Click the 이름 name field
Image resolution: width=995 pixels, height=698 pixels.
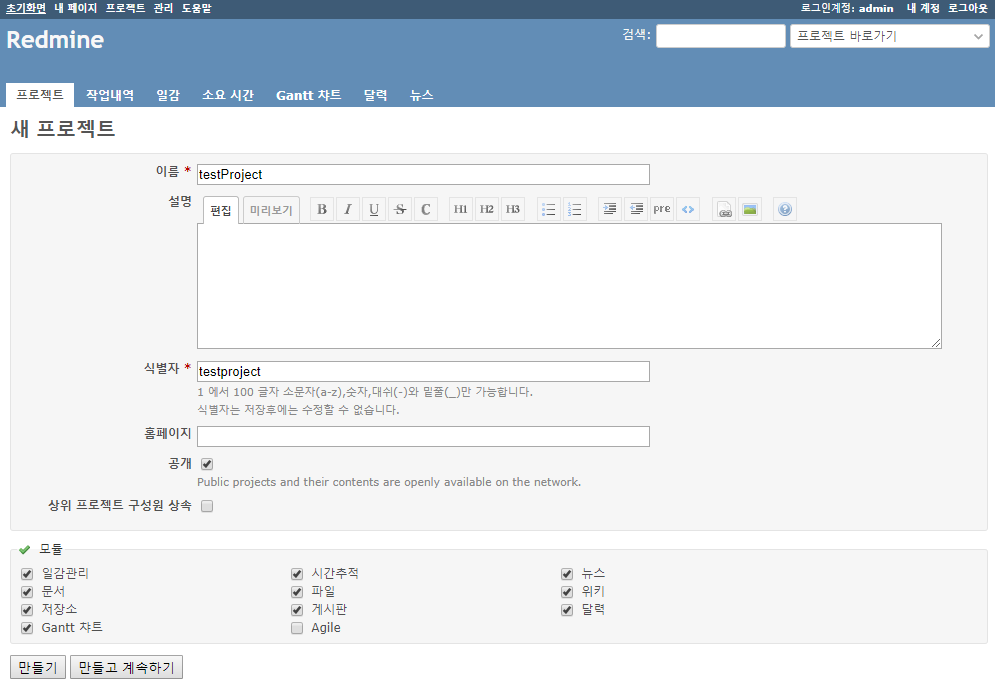pos(423,174)
